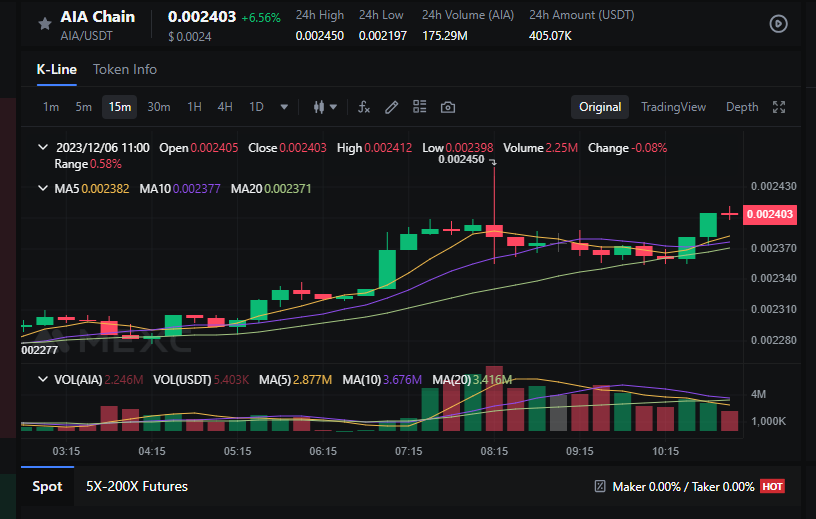This screenshot has width=816, height=519.
Task: Click the 0.002340 price axis label
Action: (x=773, y=279)
